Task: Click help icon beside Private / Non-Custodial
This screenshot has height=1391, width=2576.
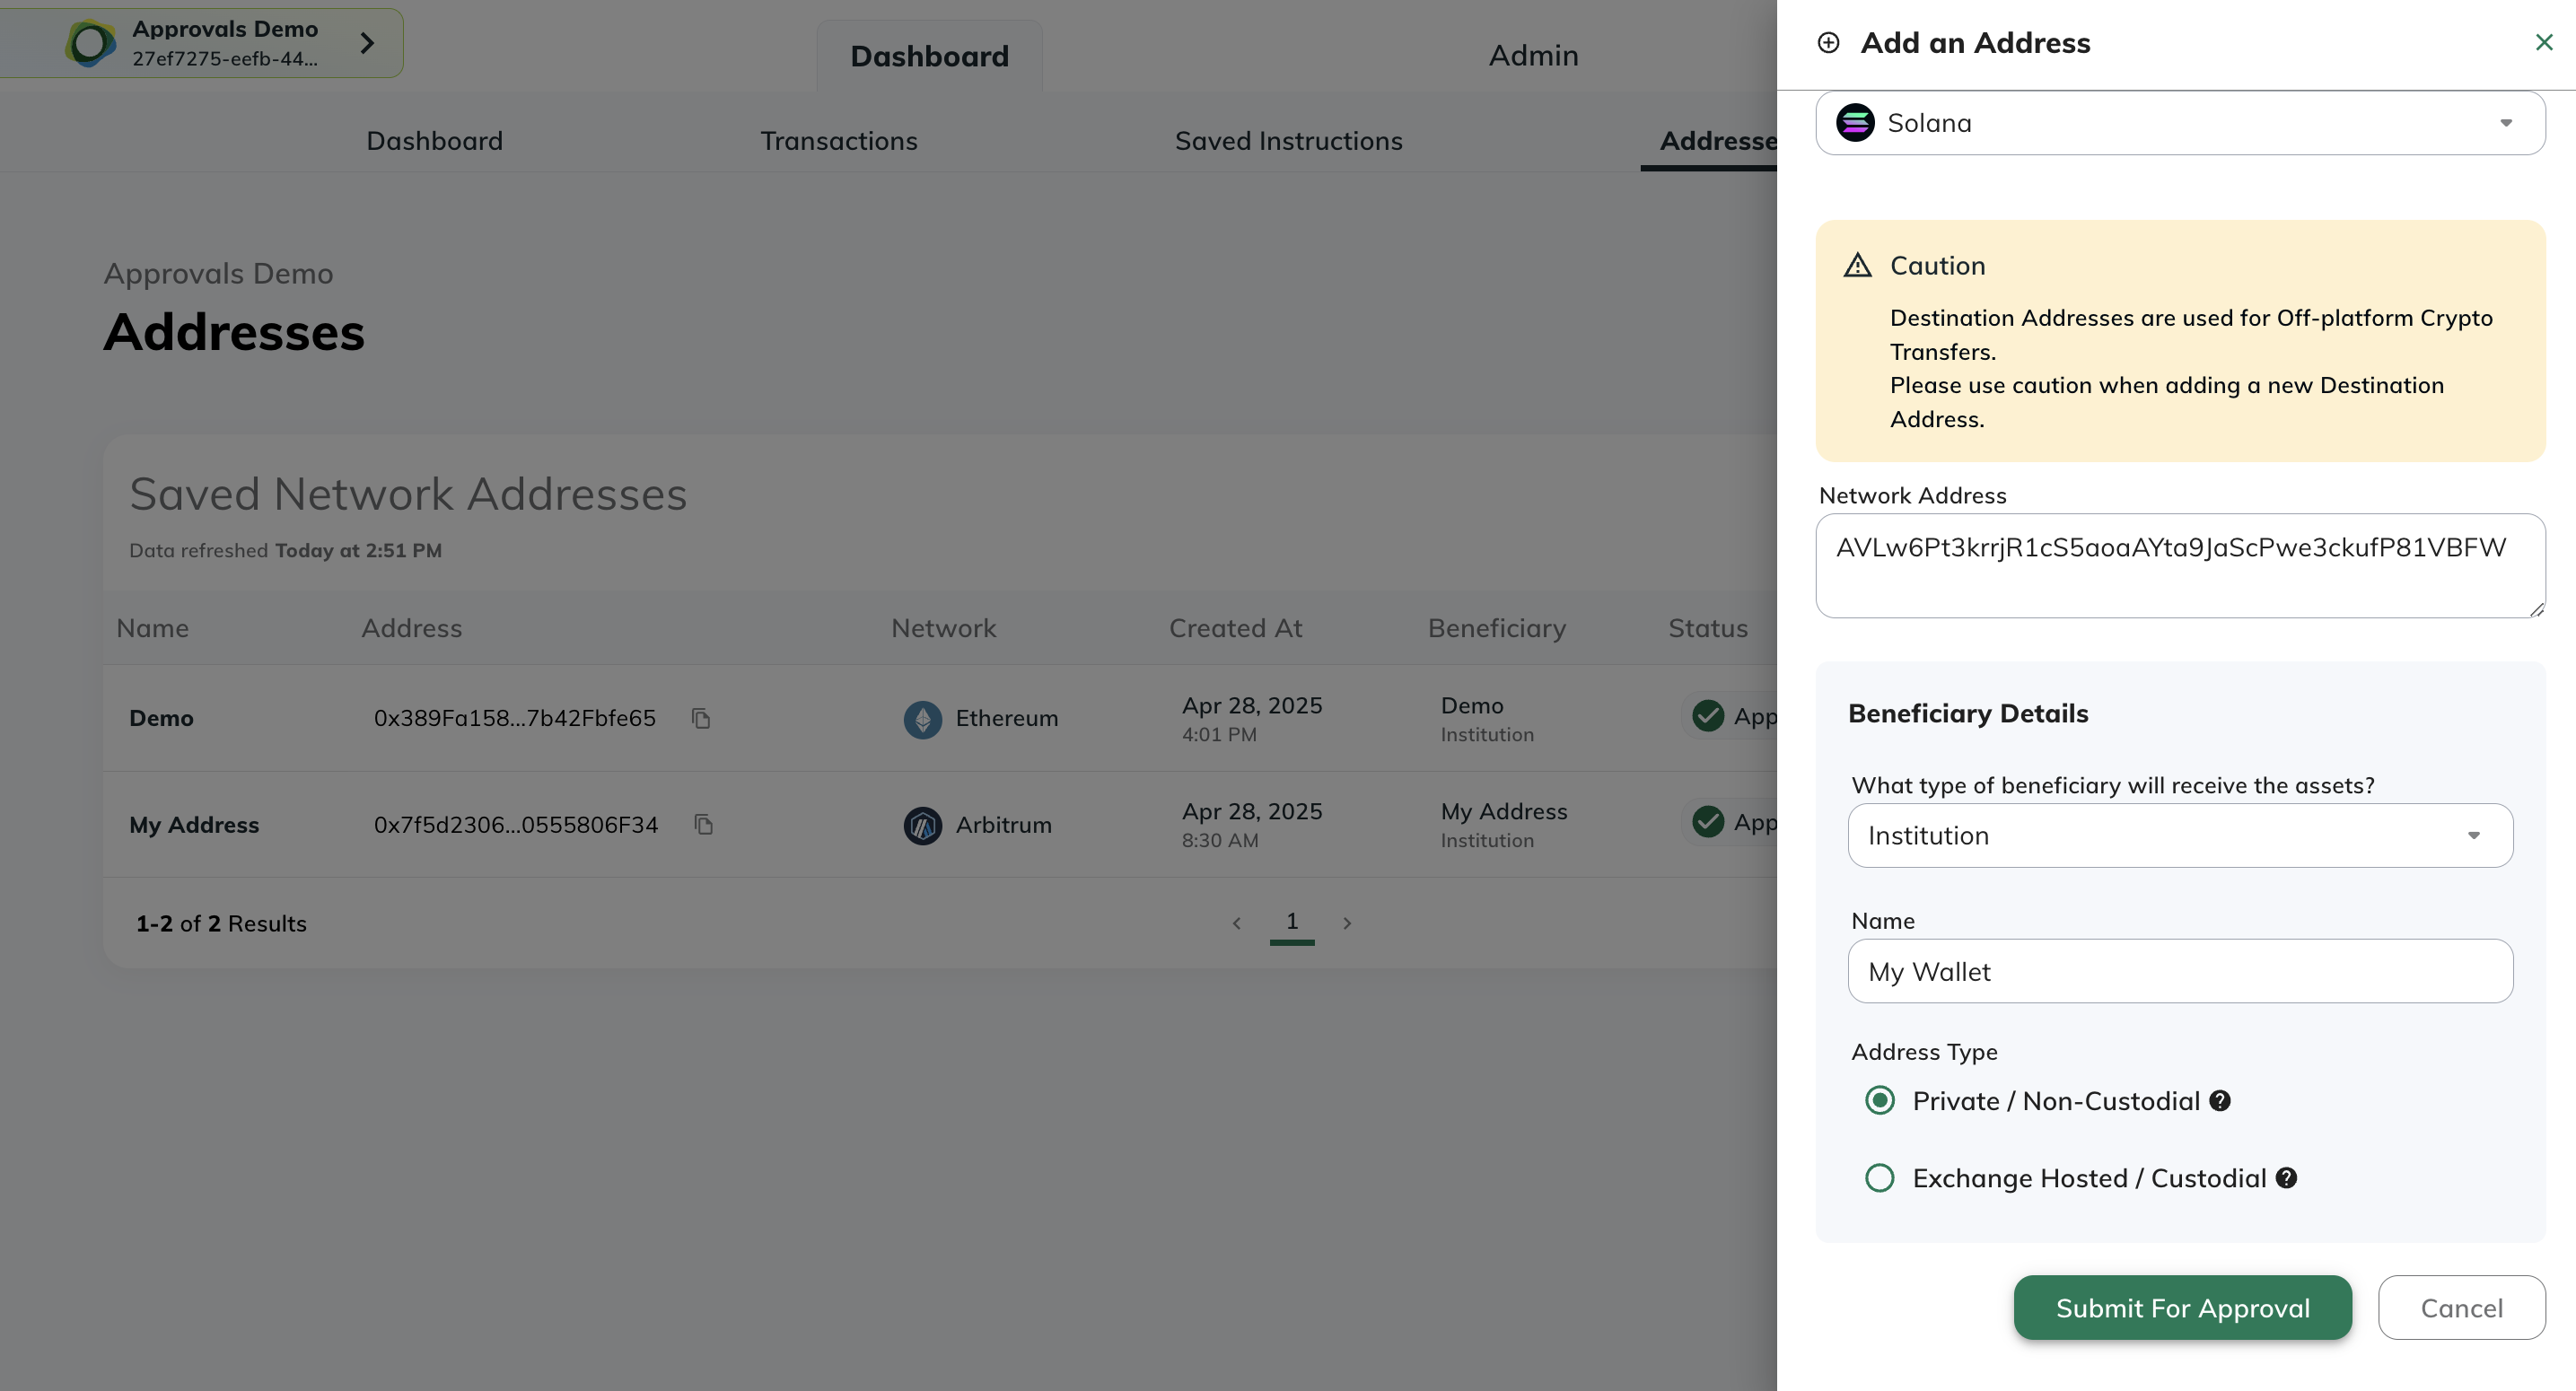Action: click(x=2220, y=1101)
